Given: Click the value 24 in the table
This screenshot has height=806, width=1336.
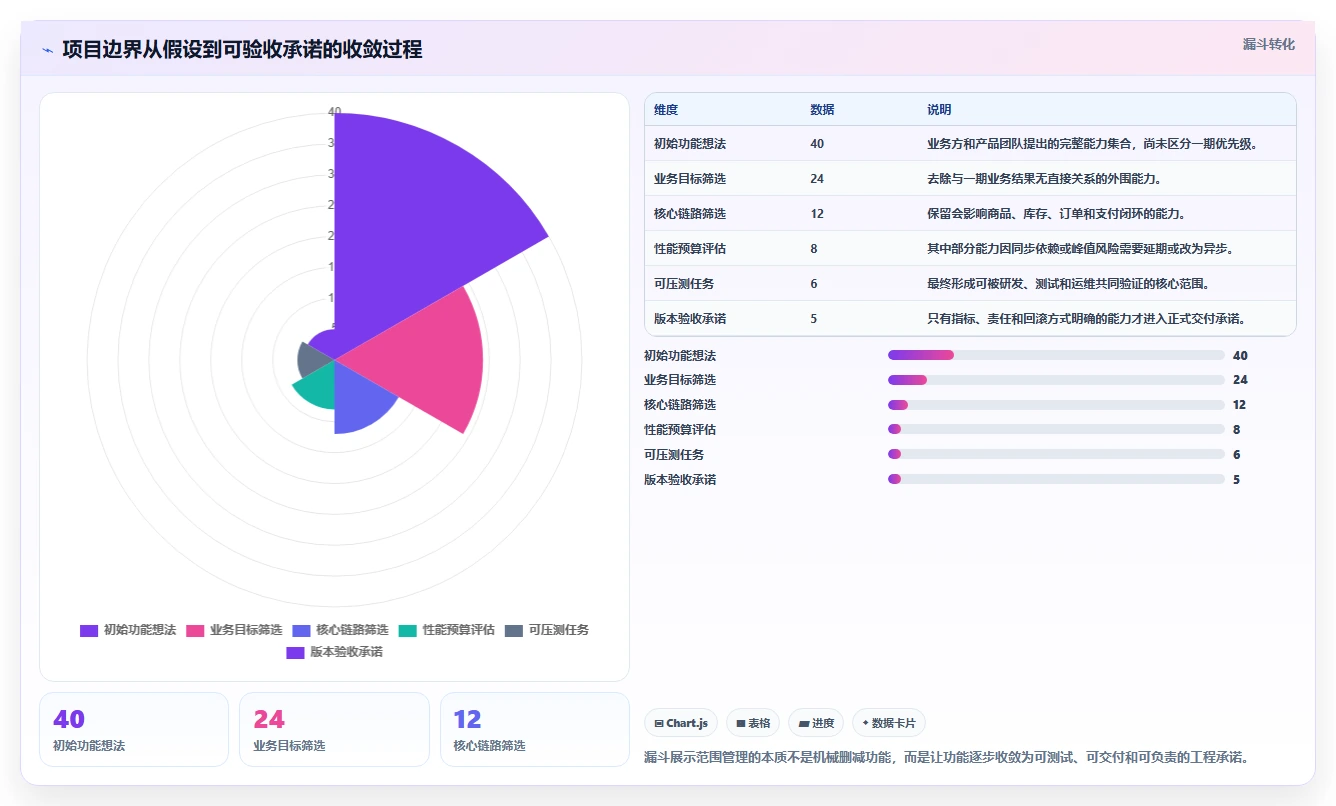Looking at the screenshot, I should (x=817, y=179).
